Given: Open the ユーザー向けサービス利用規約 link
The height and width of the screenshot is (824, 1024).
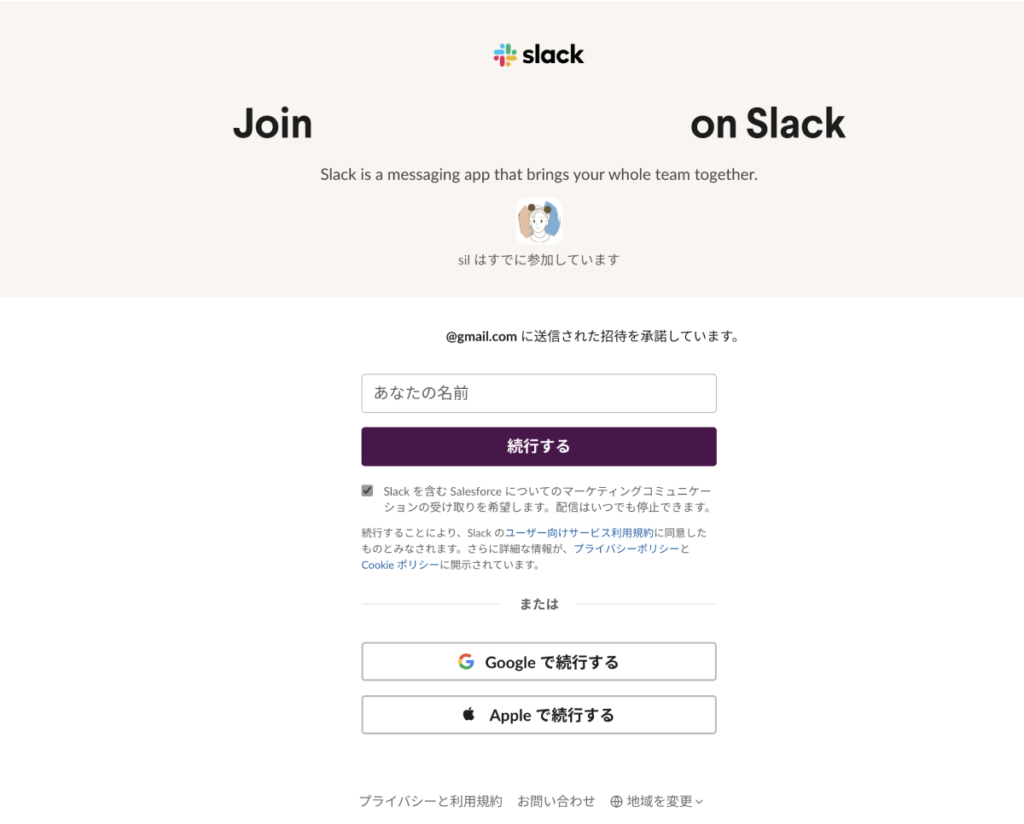Looking at the screenshot, I should (579, 533).
